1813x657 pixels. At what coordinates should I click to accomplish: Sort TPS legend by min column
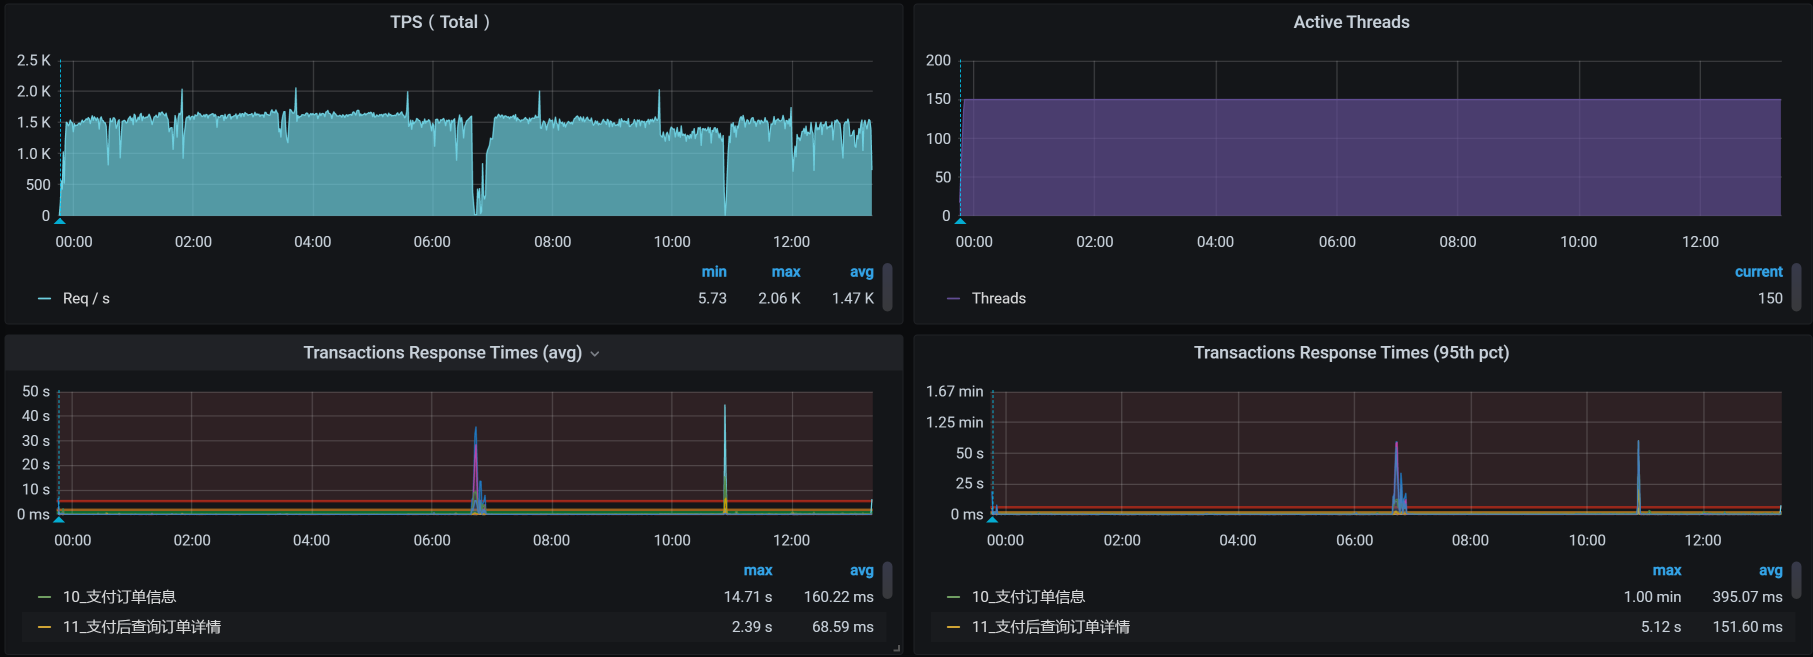coord(714,272)
